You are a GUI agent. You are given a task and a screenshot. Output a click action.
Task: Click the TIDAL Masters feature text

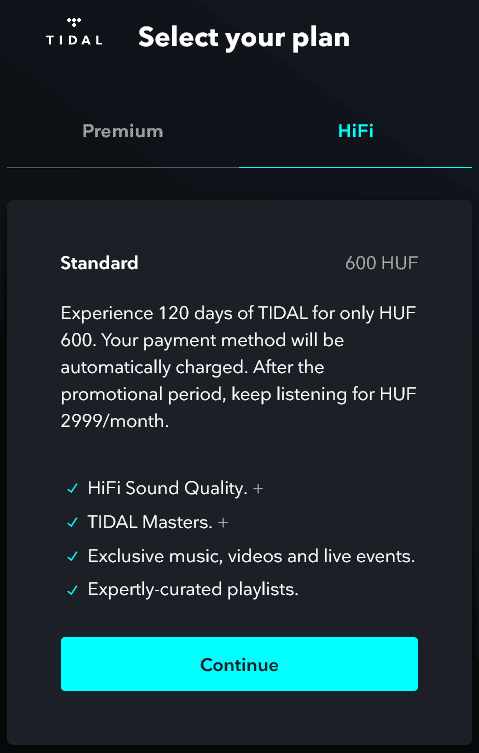click(x=150, y=522)
